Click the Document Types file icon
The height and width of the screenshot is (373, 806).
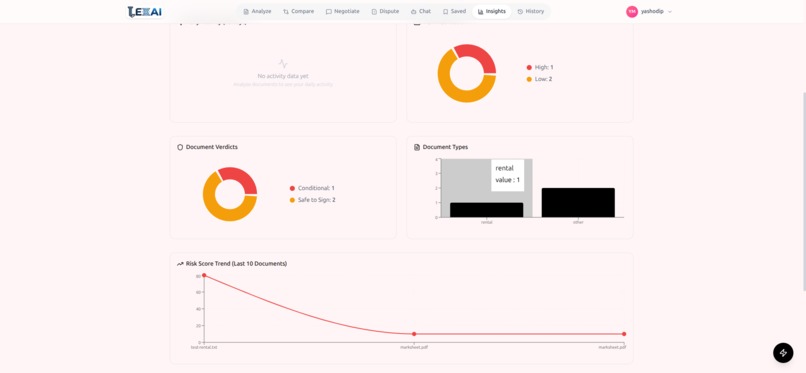tap(417, 147)
